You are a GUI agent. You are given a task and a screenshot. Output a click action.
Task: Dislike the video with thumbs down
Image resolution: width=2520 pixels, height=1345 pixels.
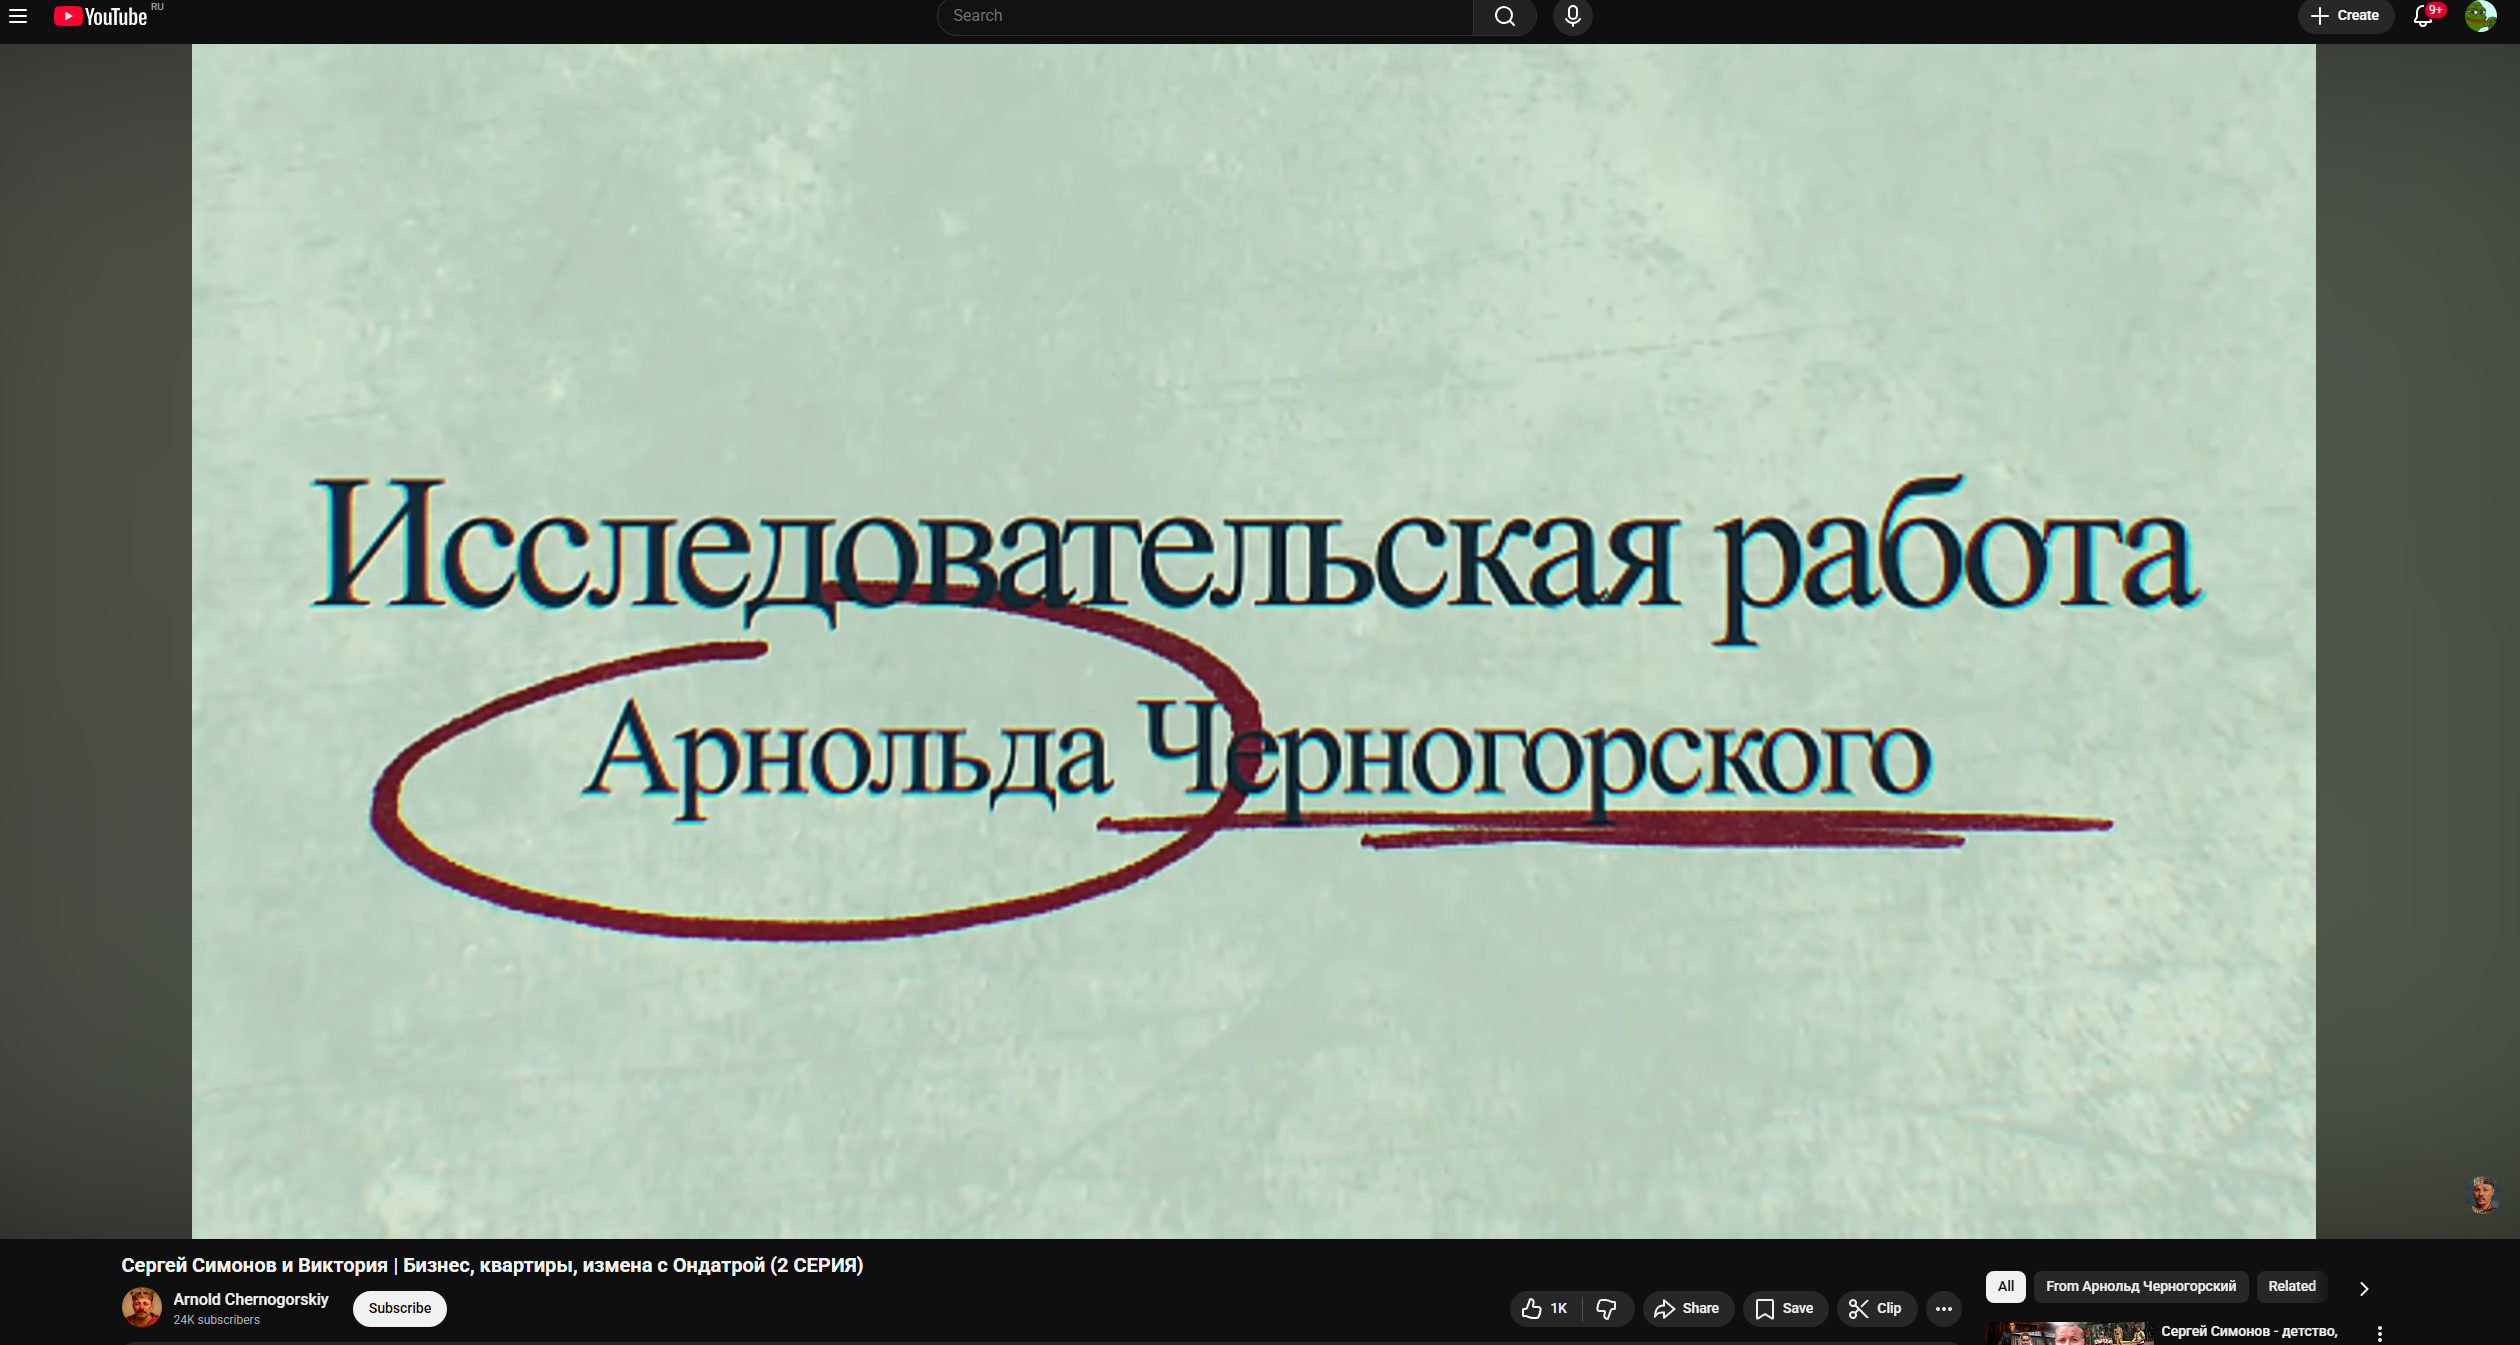1607,1308
